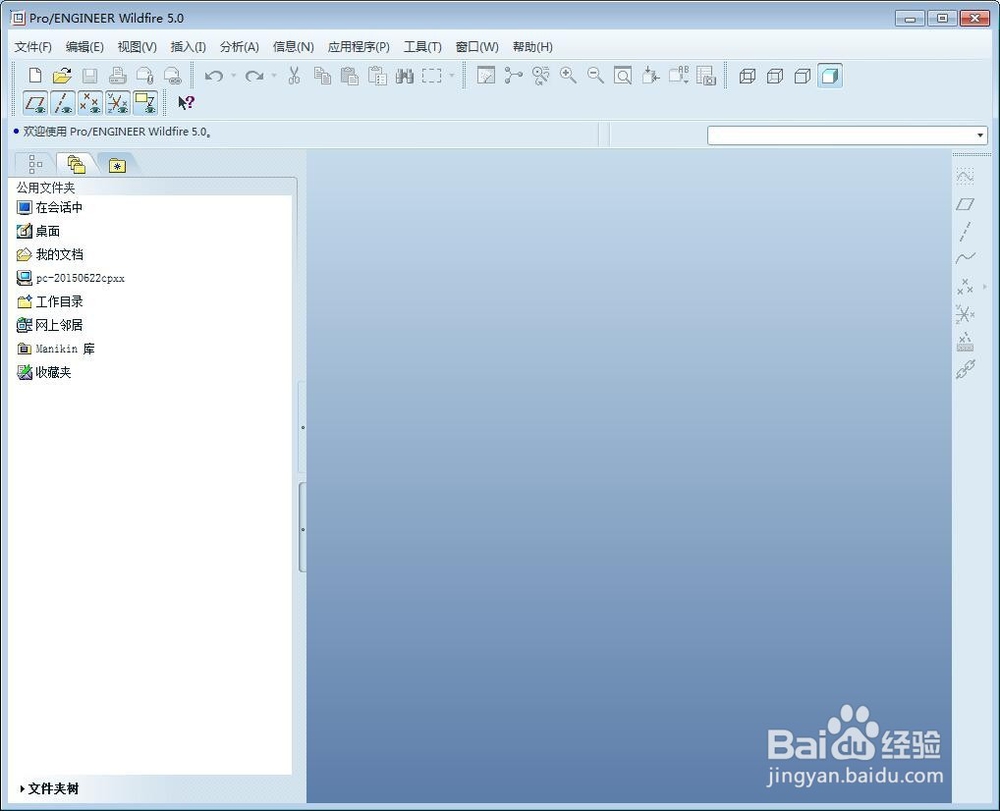Open the 工具(T) menu
The height and width of the screenshot is (811, 1000).
[423, 47]
